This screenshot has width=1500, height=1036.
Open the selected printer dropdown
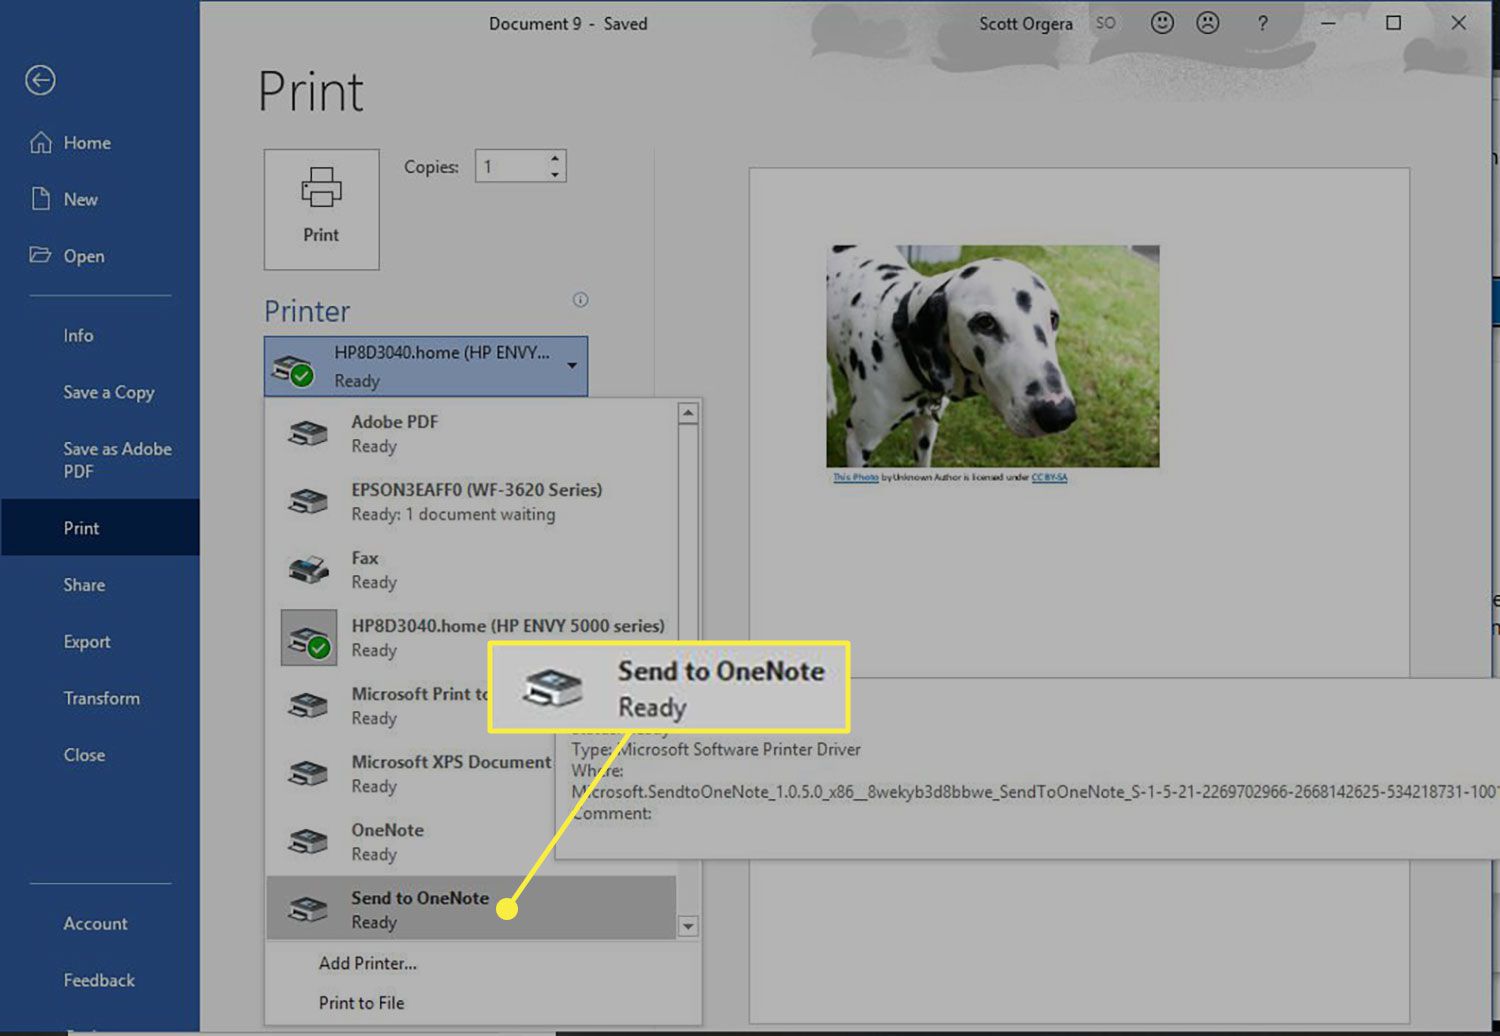(426, 366)
